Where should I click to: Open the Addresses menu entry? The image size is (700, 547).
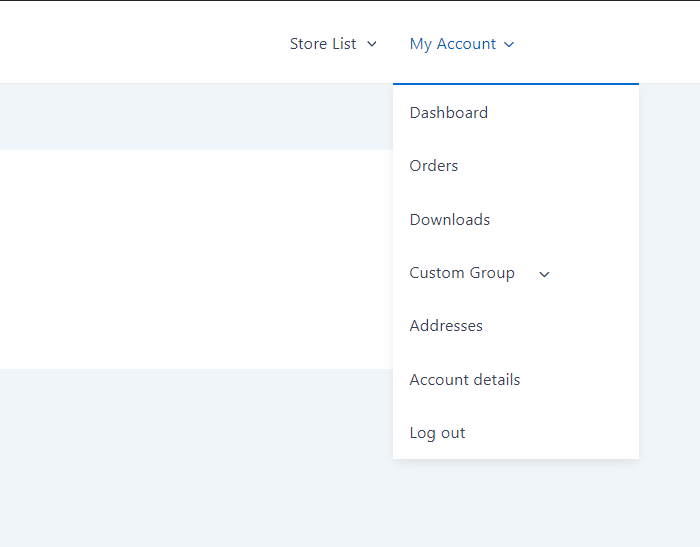446,326
